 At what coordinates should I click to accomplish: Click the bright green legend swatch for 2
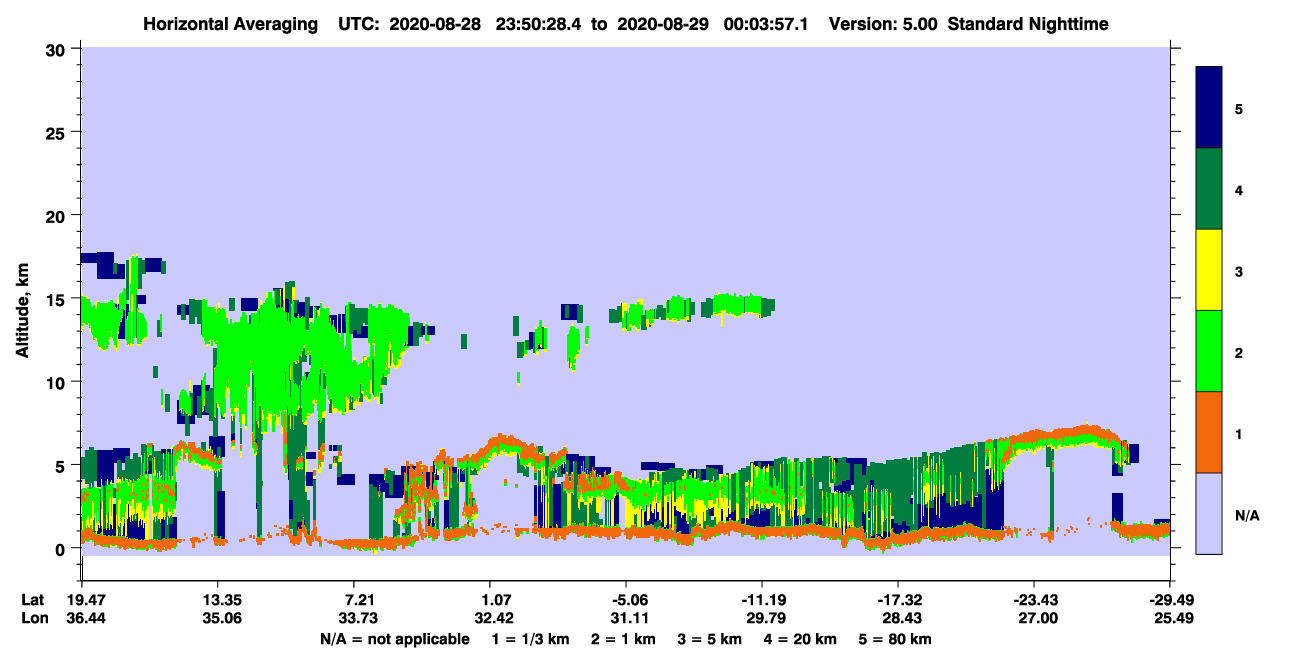(x=1209, y=351)
